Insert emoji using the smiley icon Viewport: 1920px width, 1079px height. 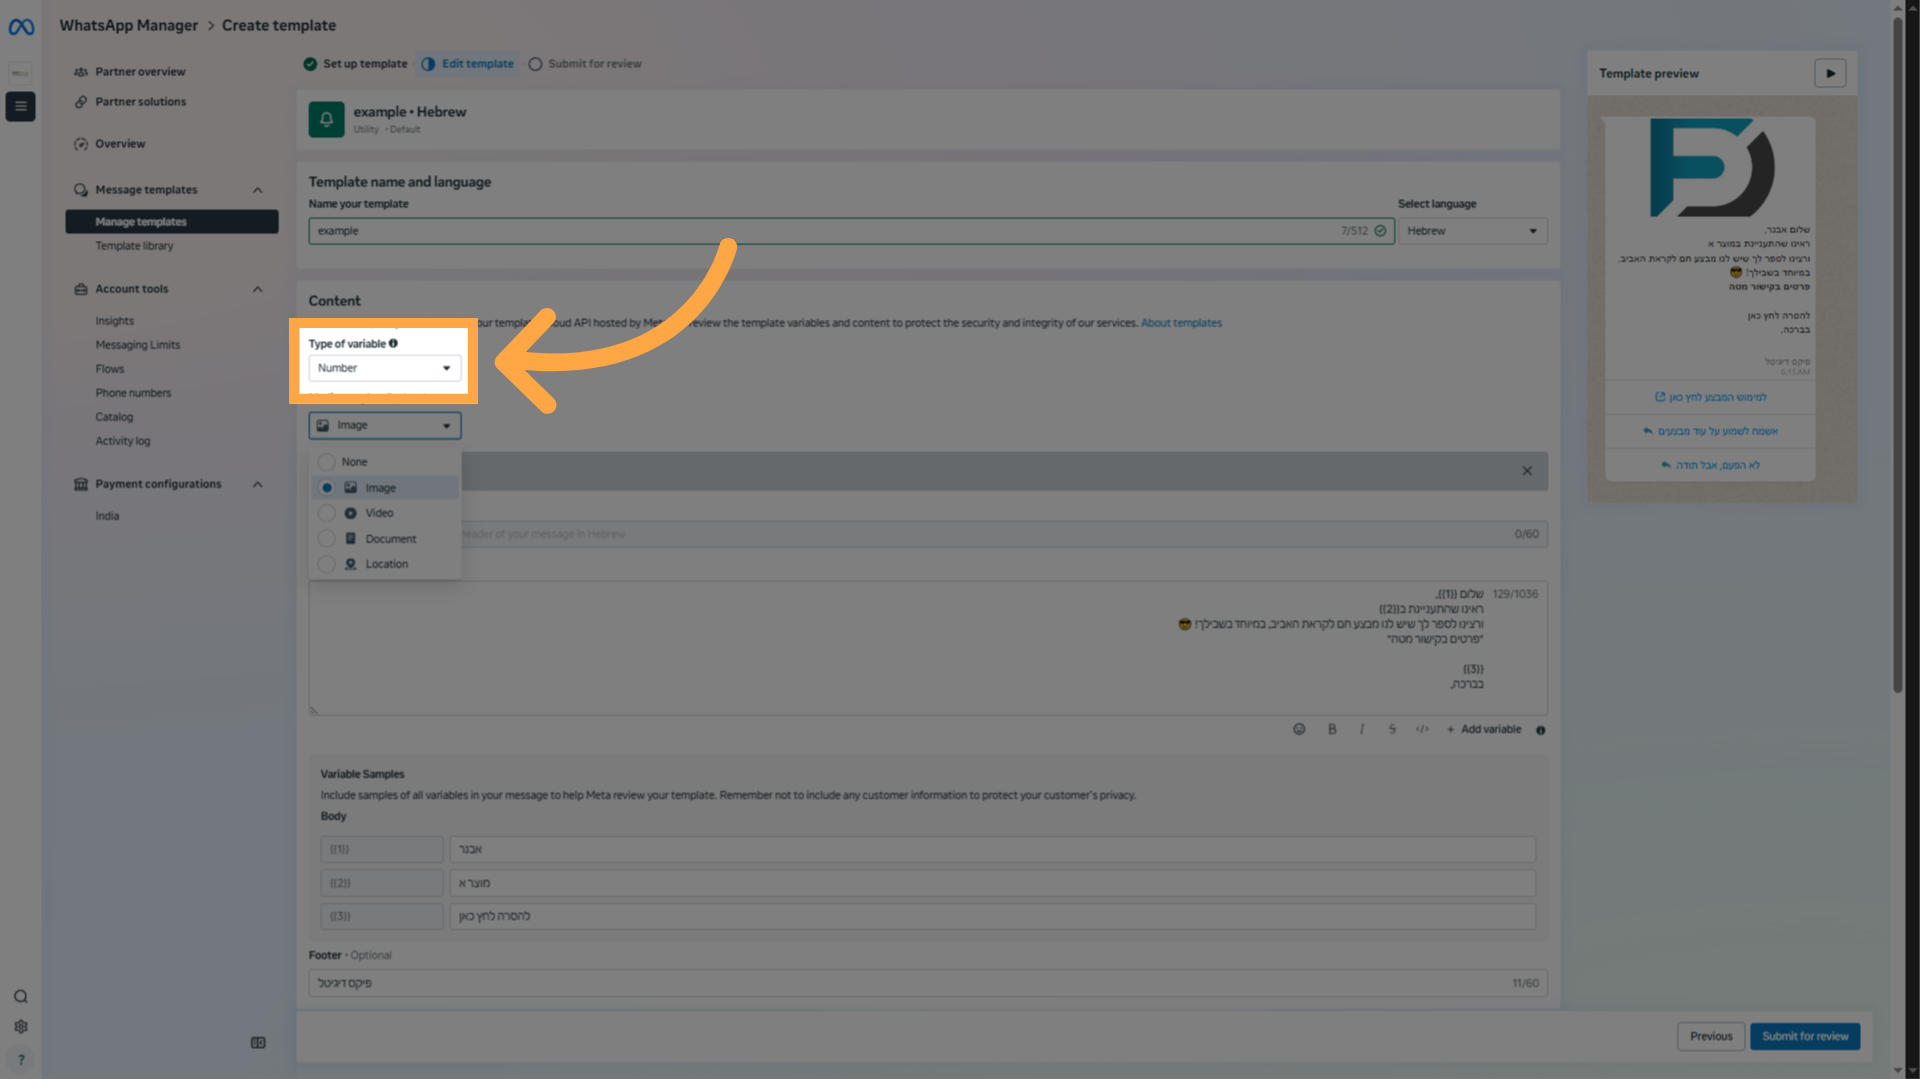click(x=1299, y=729)
